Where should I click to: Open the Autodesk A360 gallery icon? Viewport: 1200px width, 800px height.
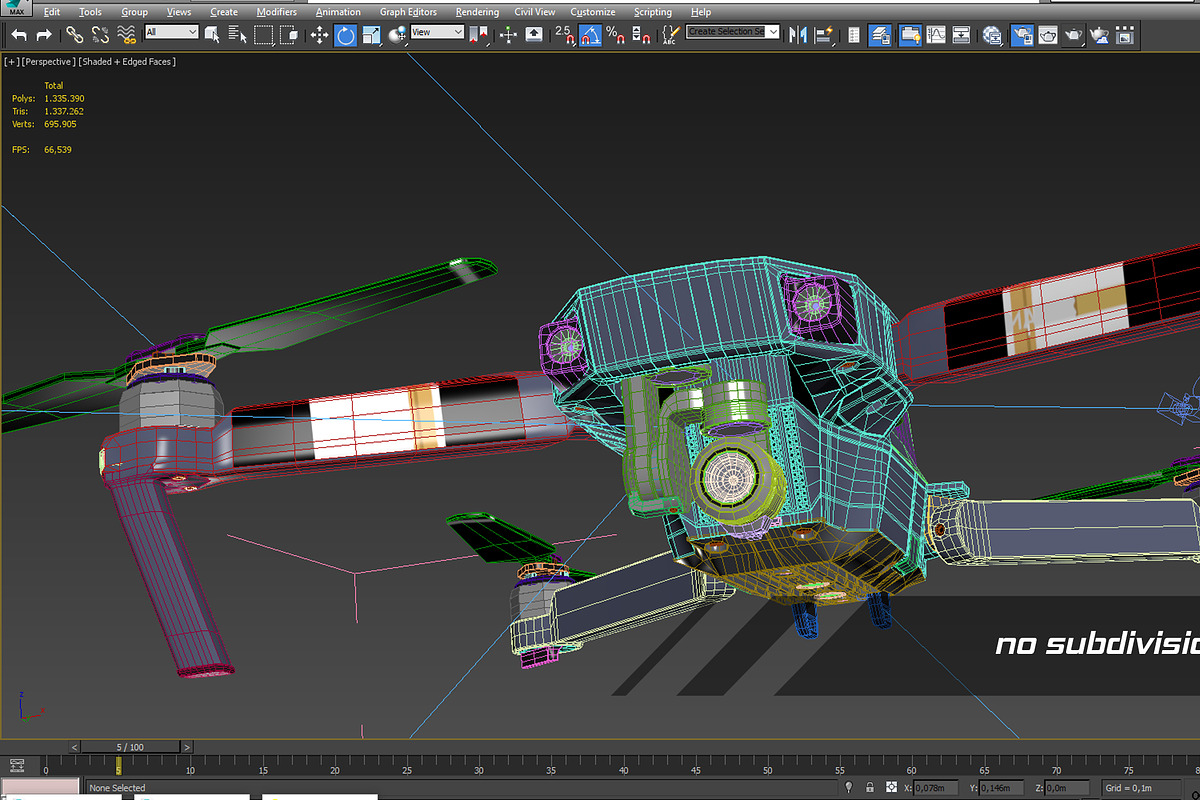pyautogui.click(x=1126, y=35)
